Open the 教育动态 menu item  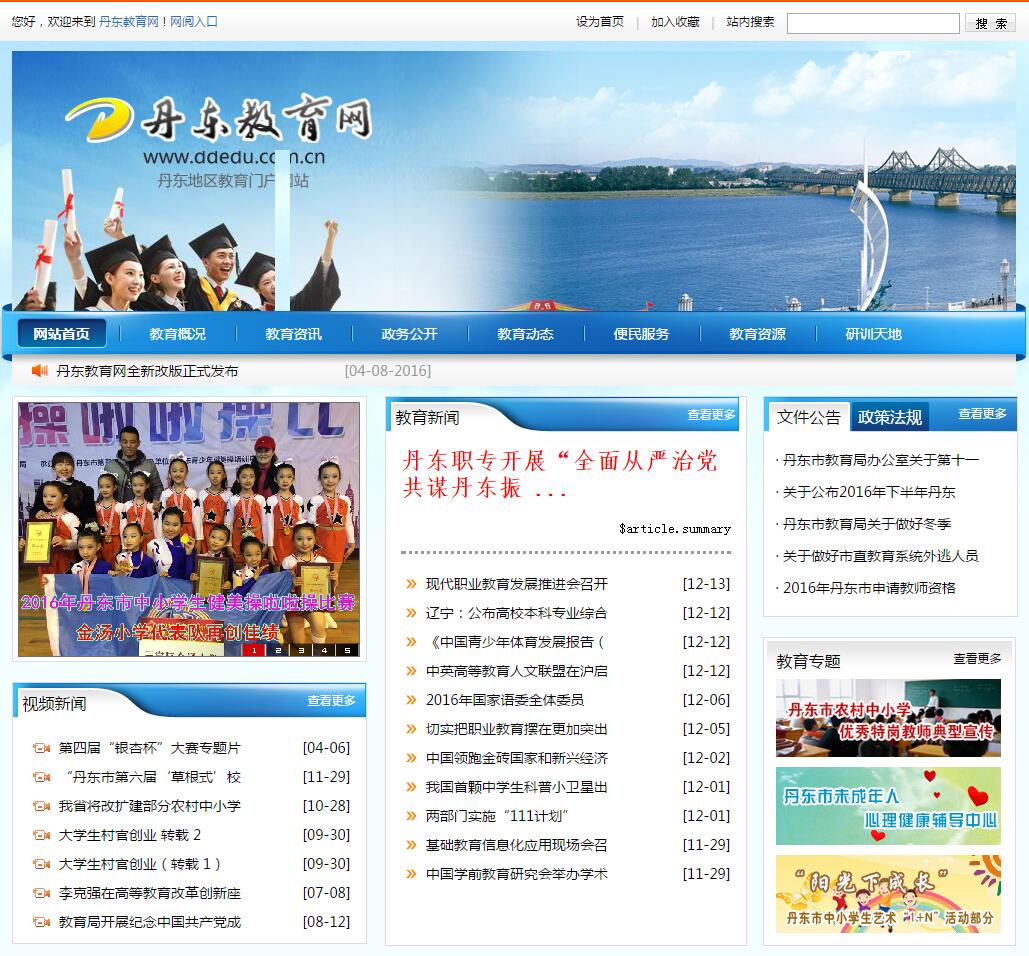point(525,334)
